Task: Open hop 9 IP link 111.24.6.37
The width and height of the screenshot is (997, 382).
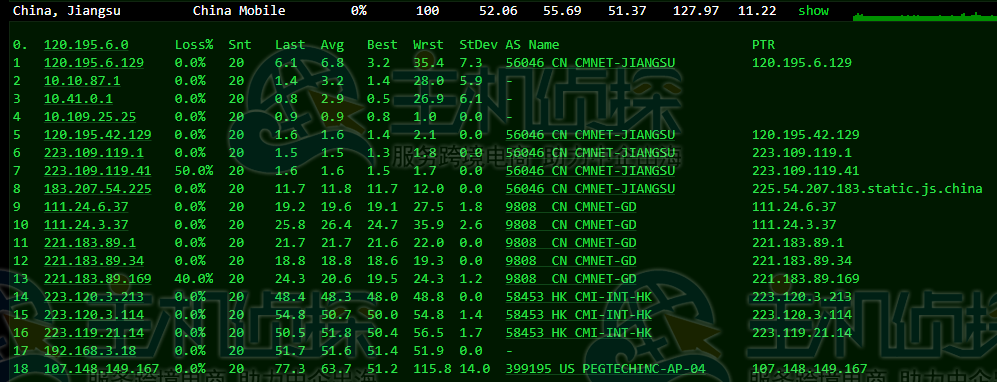Action: [86, 207]
